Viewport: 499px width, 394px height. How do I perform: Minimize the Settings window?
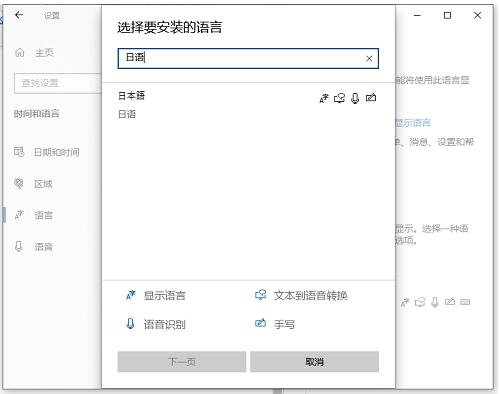tap(417, 15)
